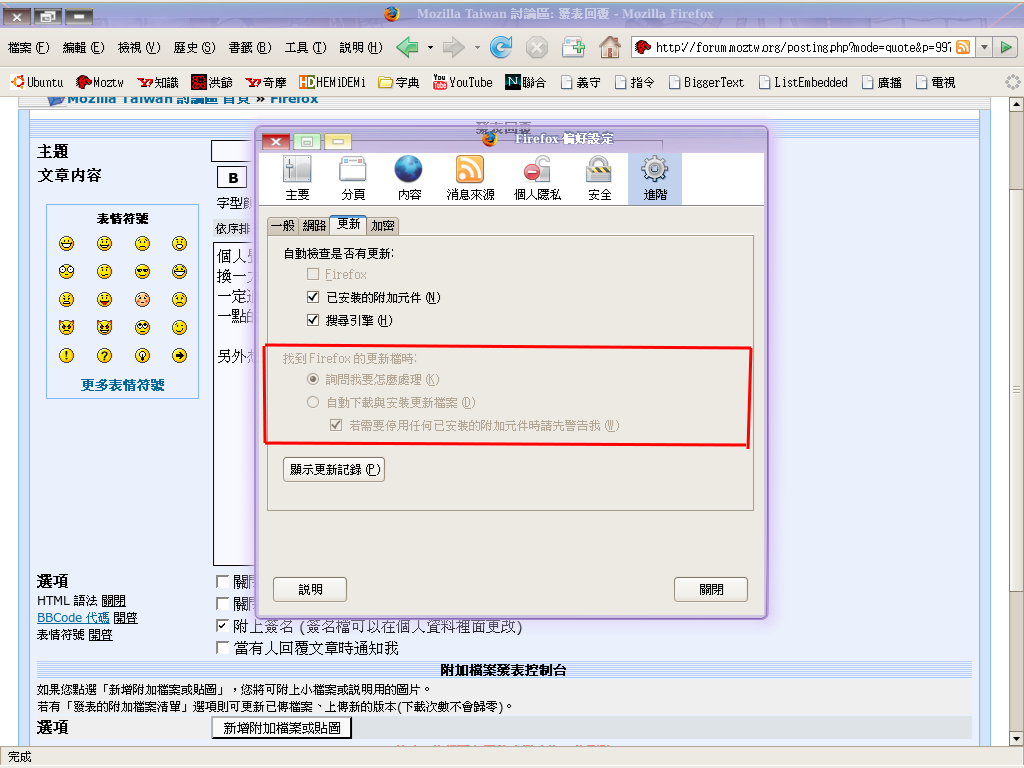This screenshot has width=1024, height=768.
Task: Switch to the 網路 tab
Action: 314,226
